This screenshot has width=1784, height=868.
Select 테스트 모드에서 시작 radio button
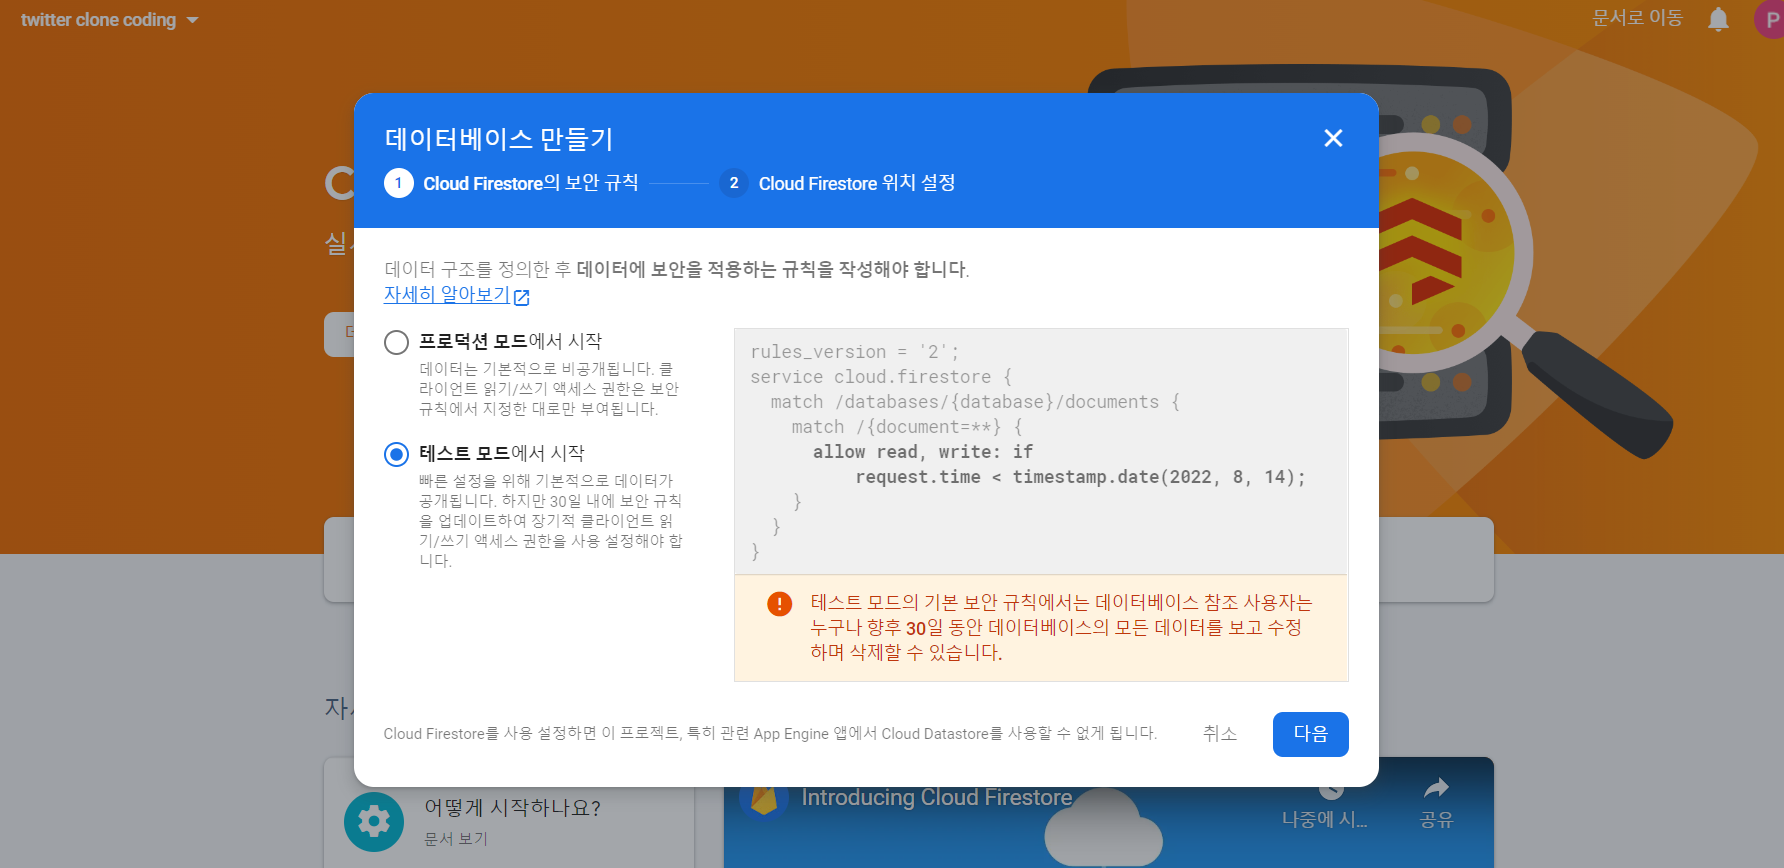click(x=397, y=454)
